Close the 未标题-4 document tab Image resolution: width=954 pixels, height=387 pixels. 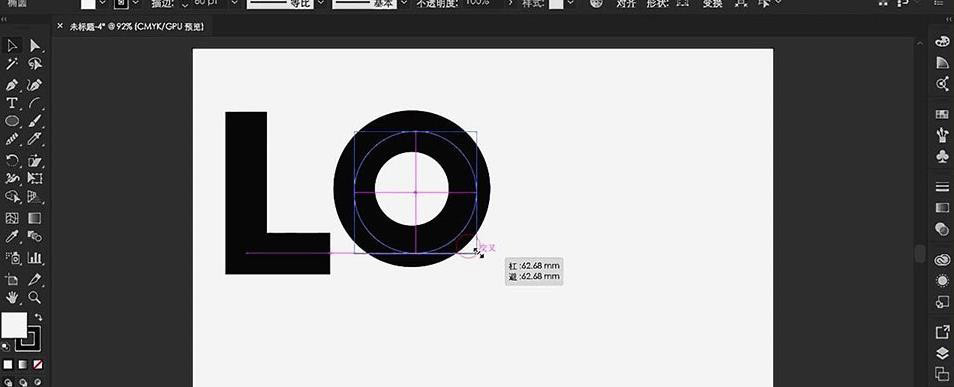60,26
